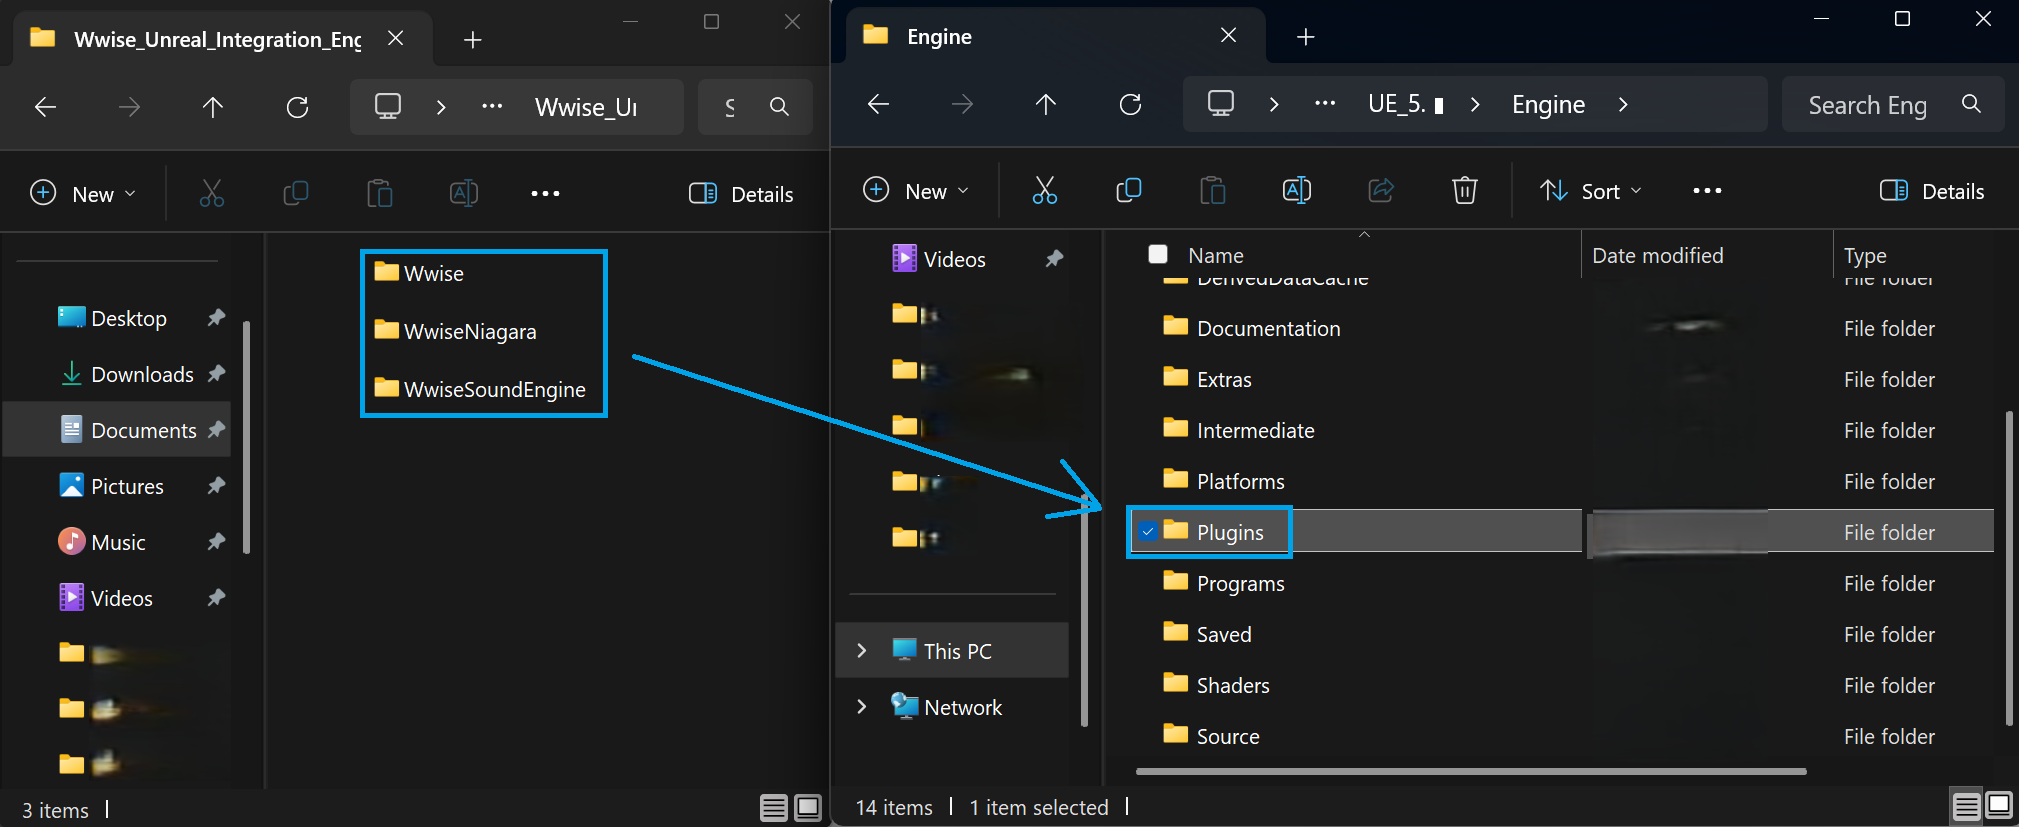Click the Search Engine input field
The image size is (2019, 827).
click(1892, 104)
